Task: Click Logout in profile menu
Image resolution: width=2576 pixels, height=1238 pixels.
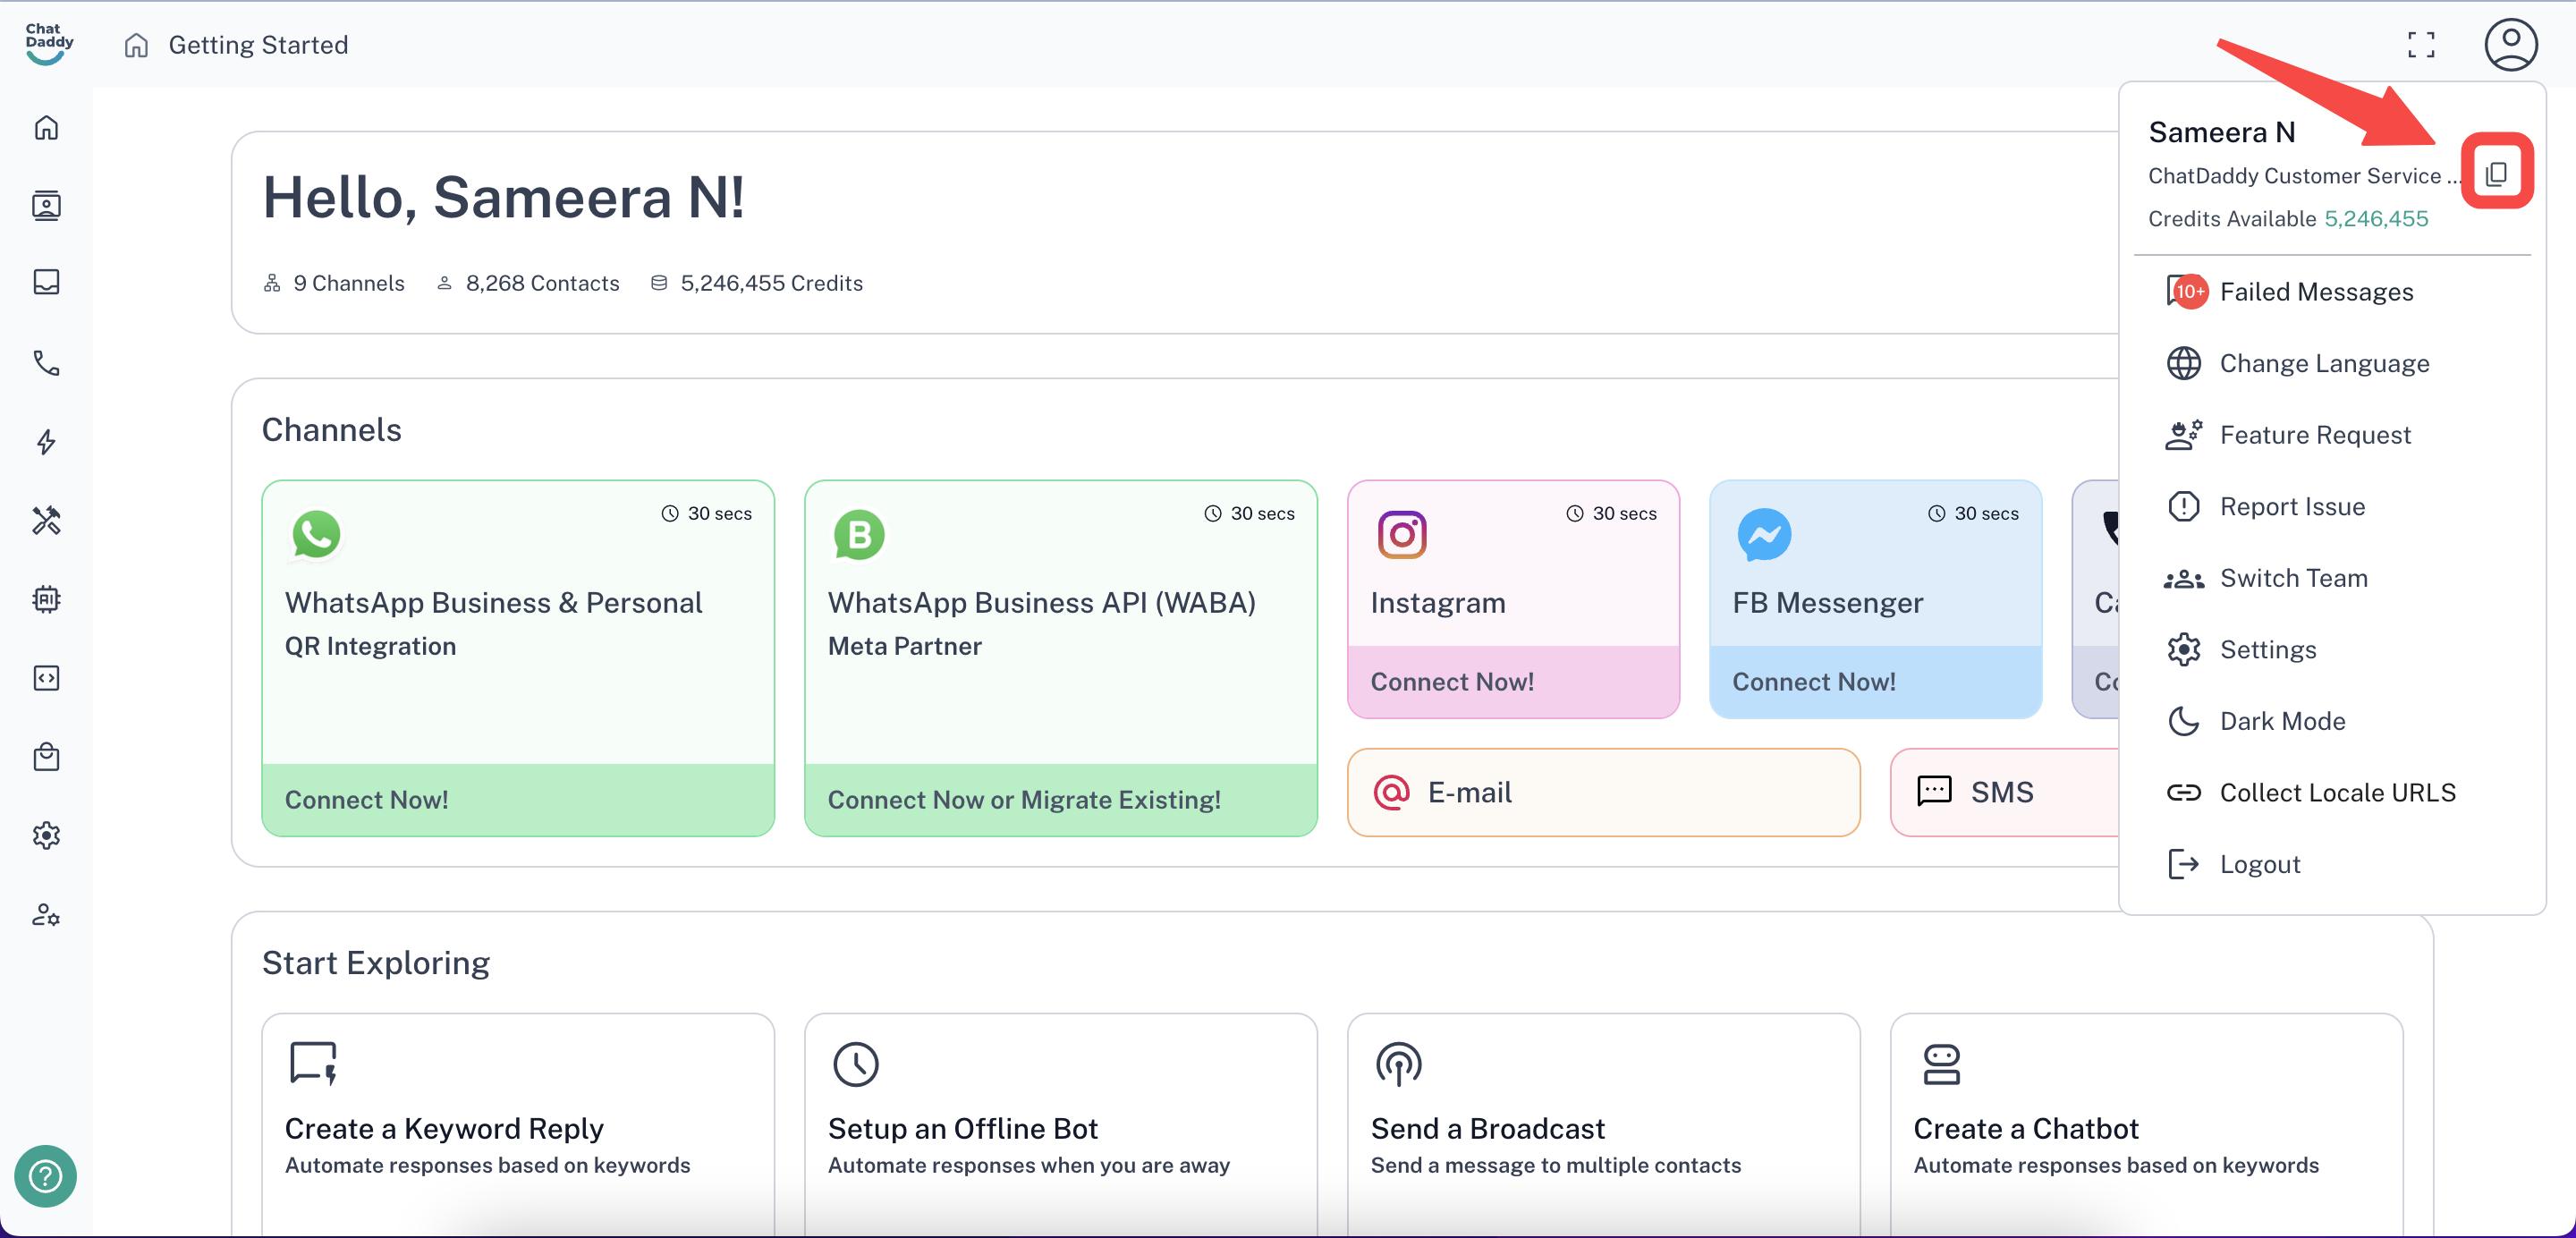Action: coord(2259,864)
